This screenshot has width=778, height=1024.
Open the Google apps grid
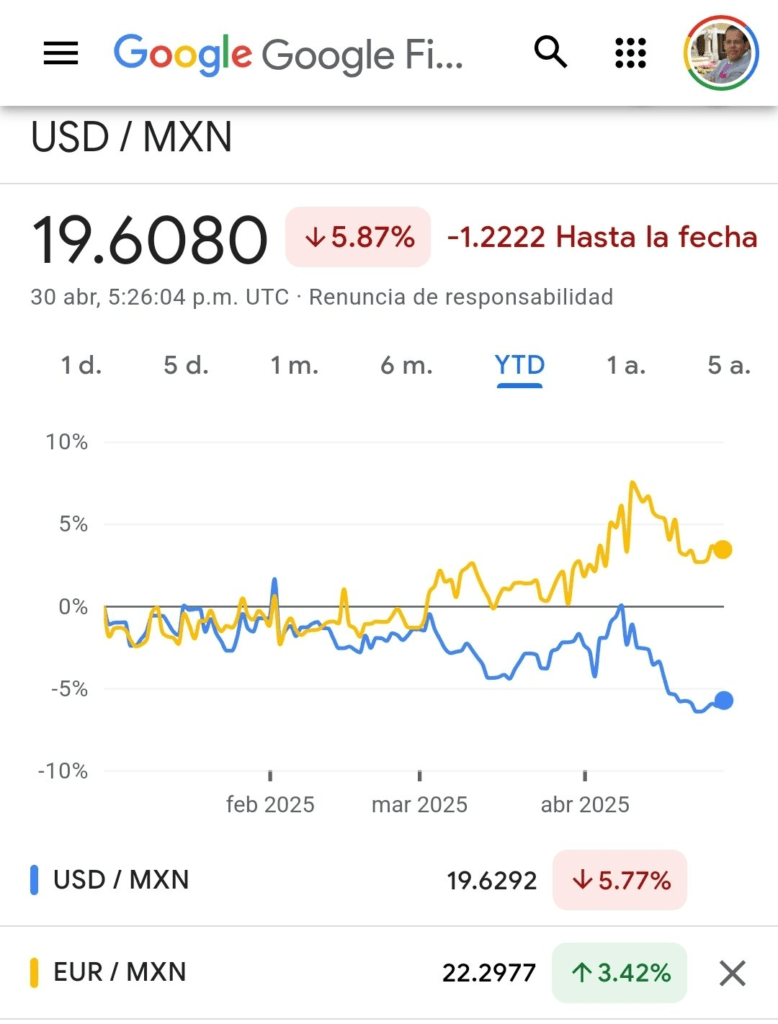[630, 53]
